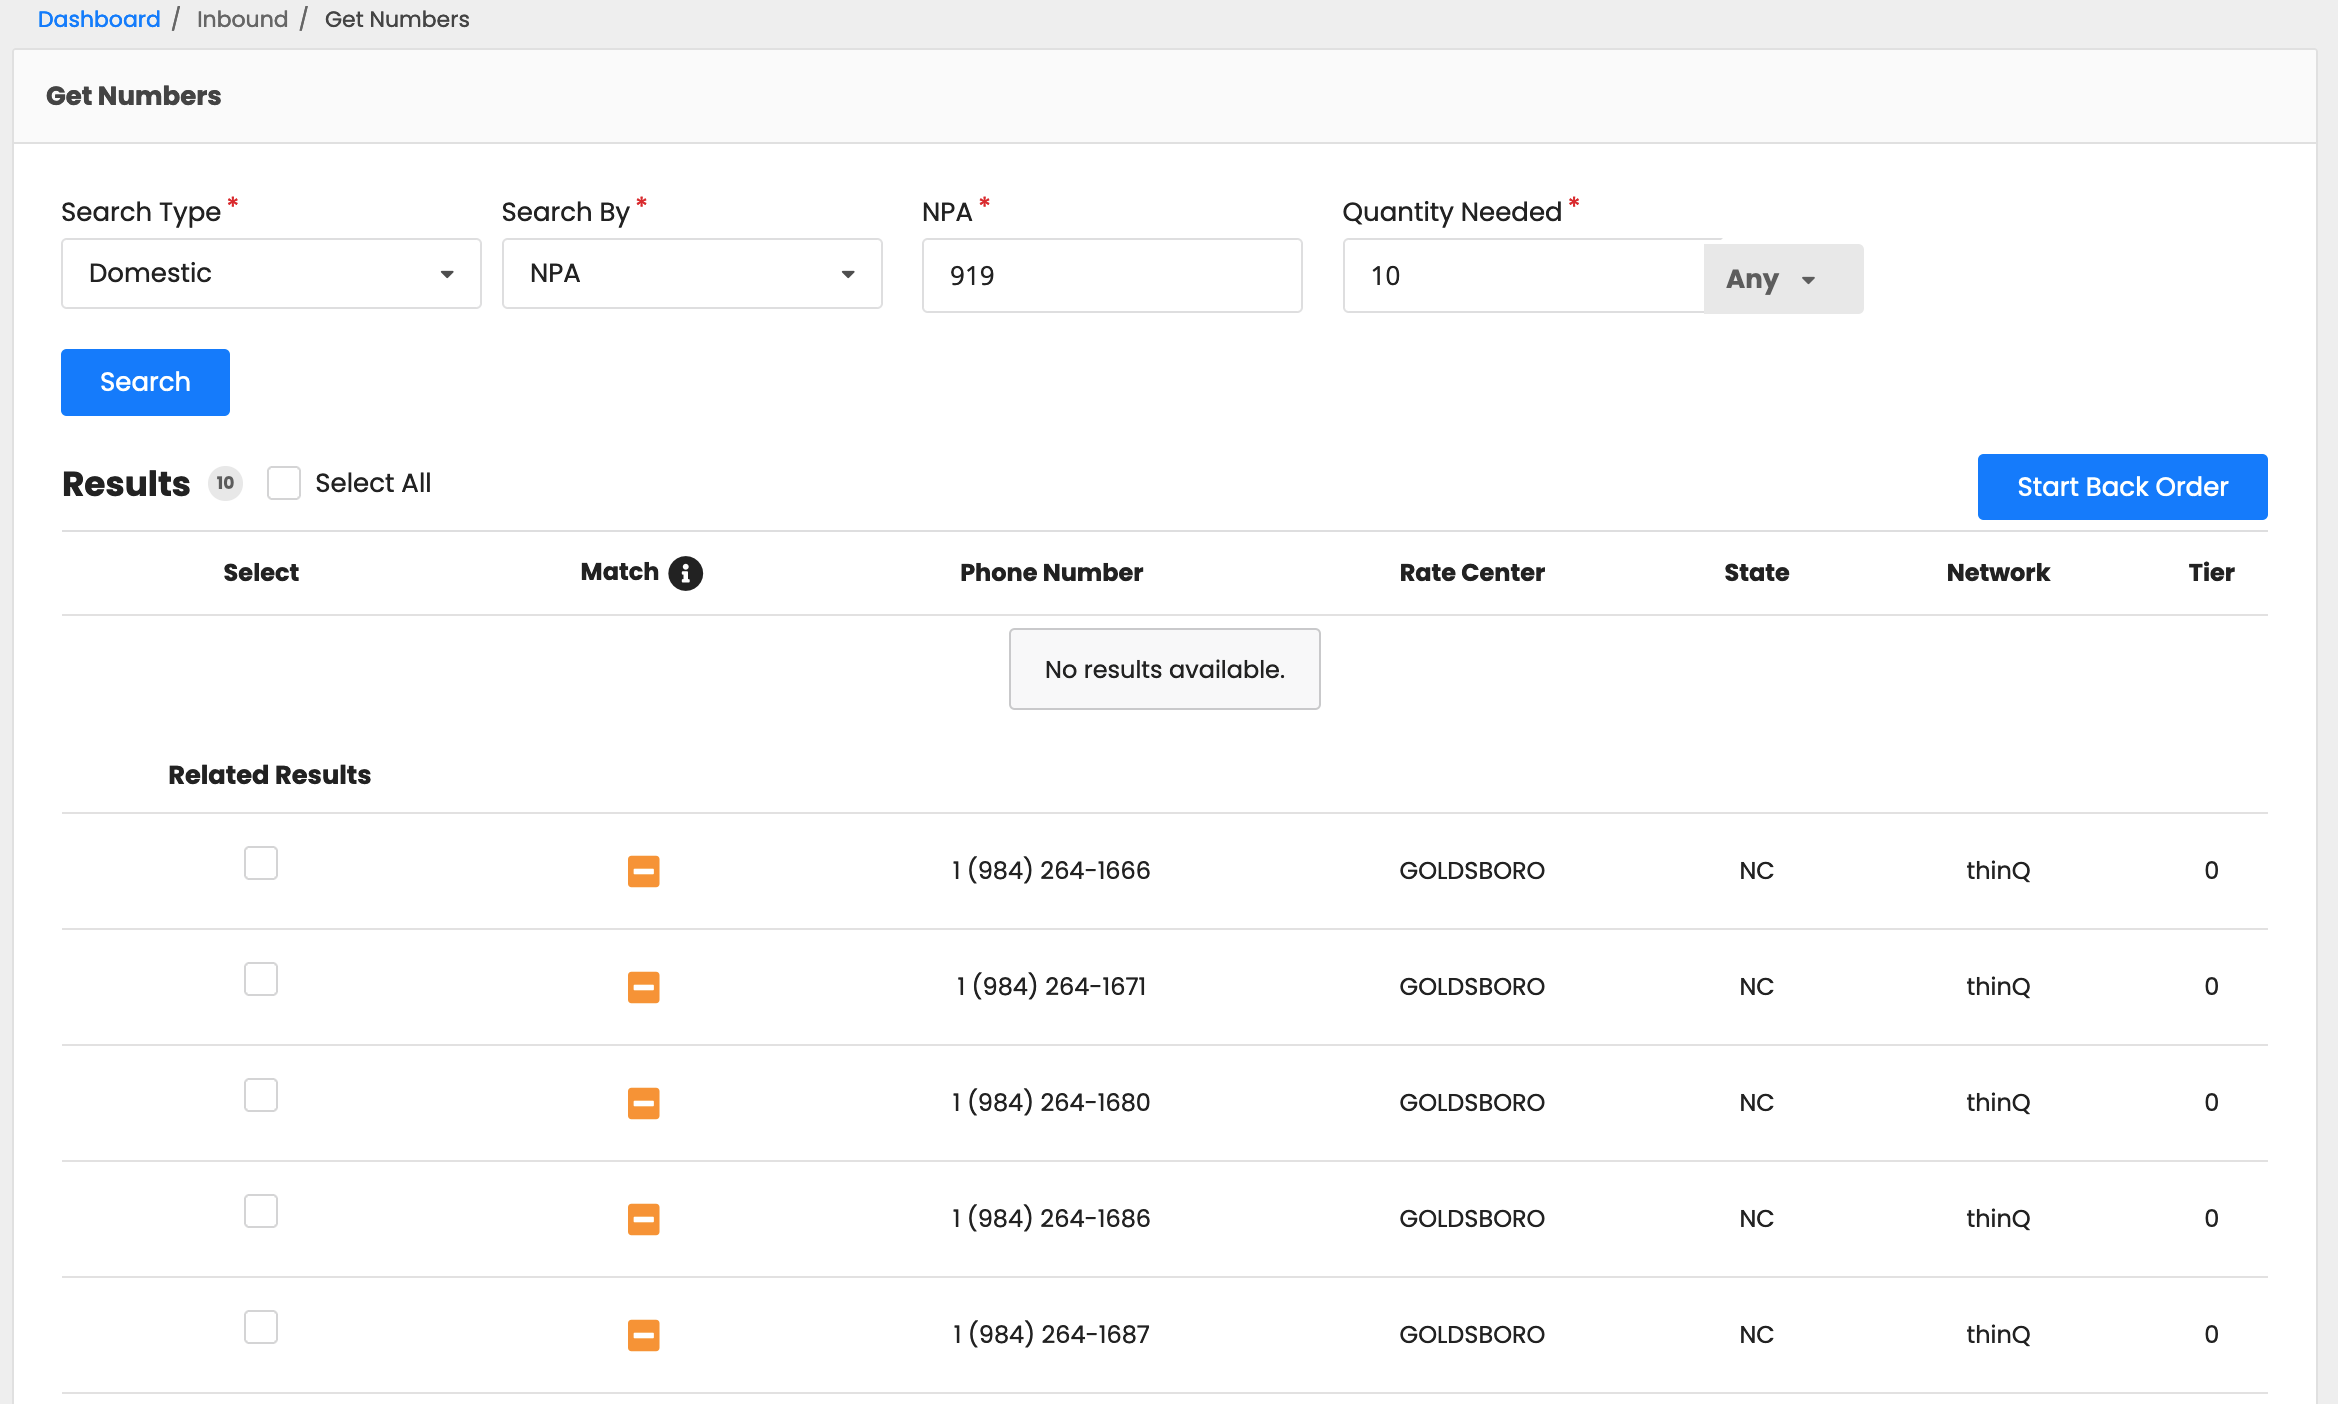Click partial match icon for 264-1687
2338x1404 pixels.
pyautogui.click(x=643, y=1335)
